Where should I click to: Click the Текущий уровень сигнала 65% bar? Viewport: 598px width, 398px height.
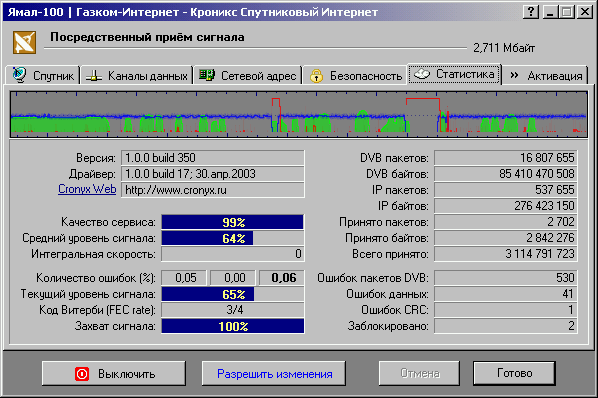(x=233, y=294)
